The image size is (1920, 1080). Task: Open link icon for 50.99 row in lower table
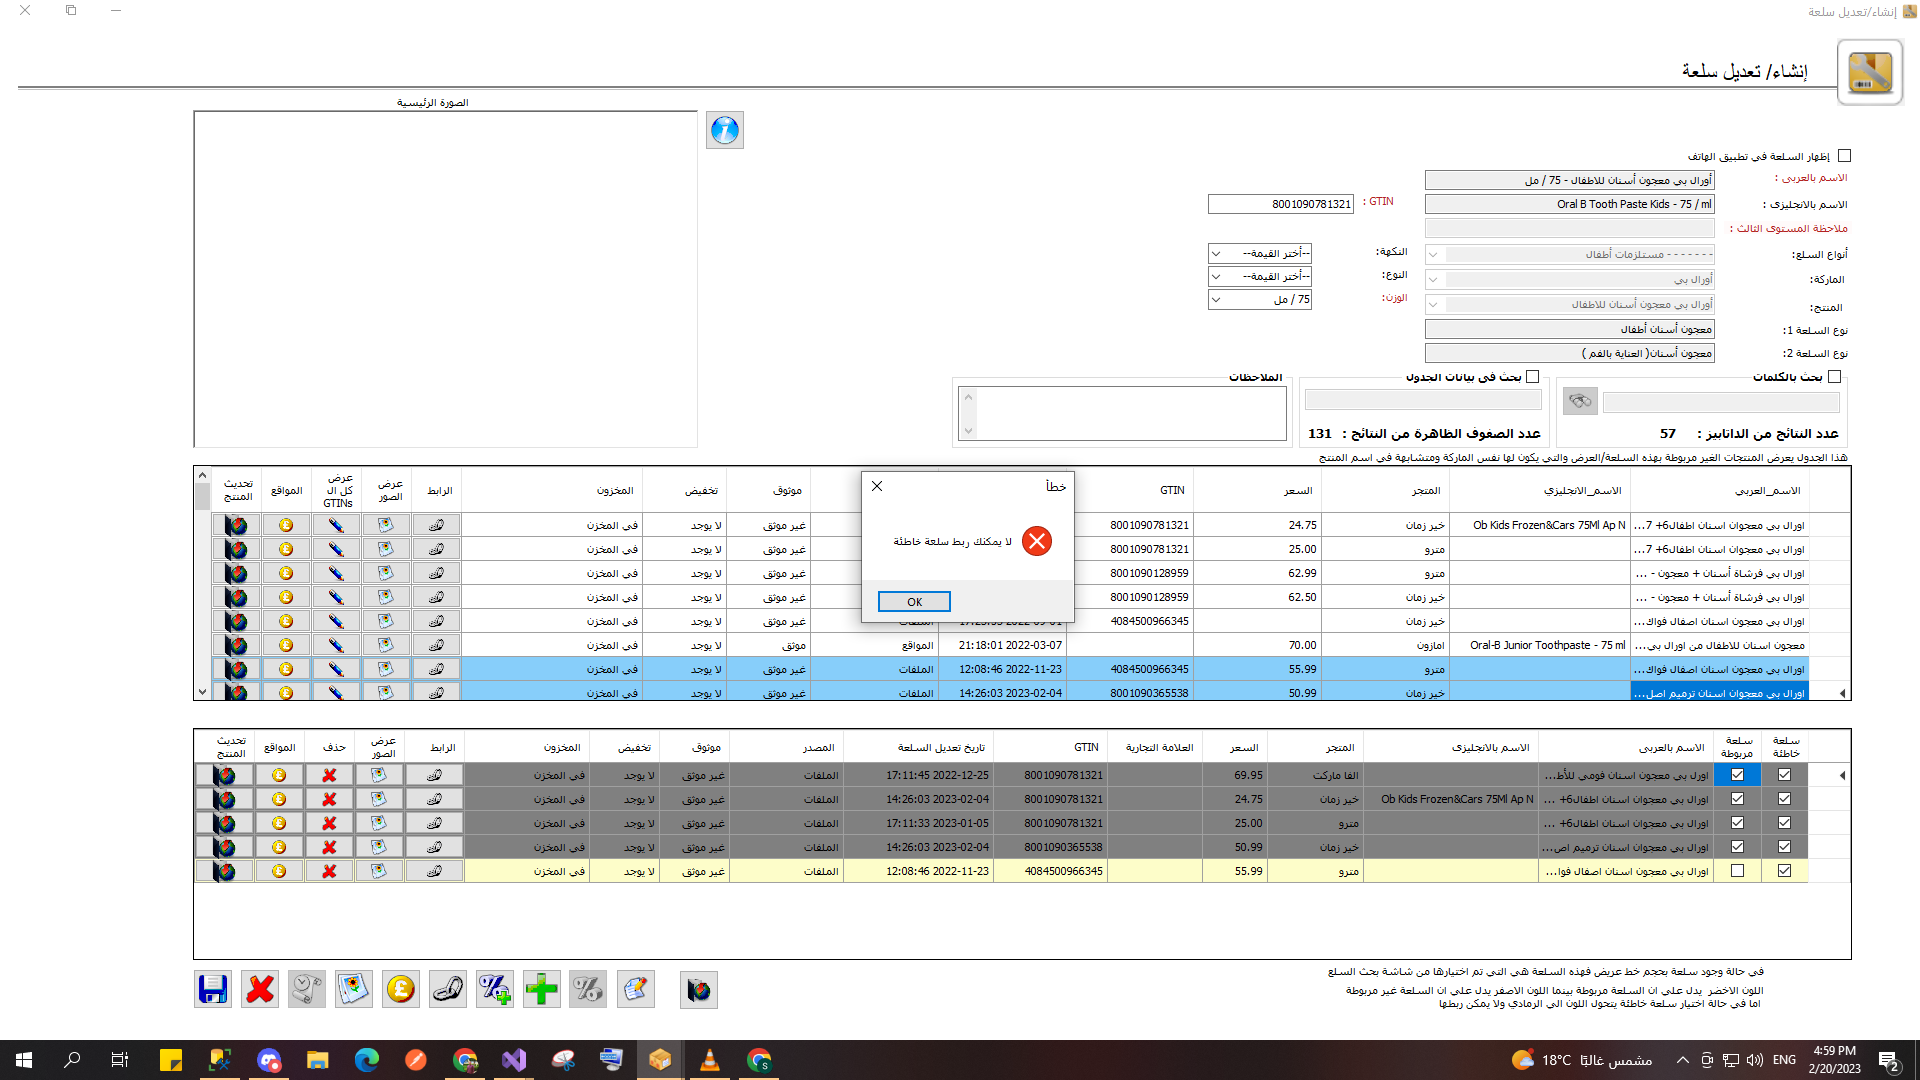pos(434,847)
